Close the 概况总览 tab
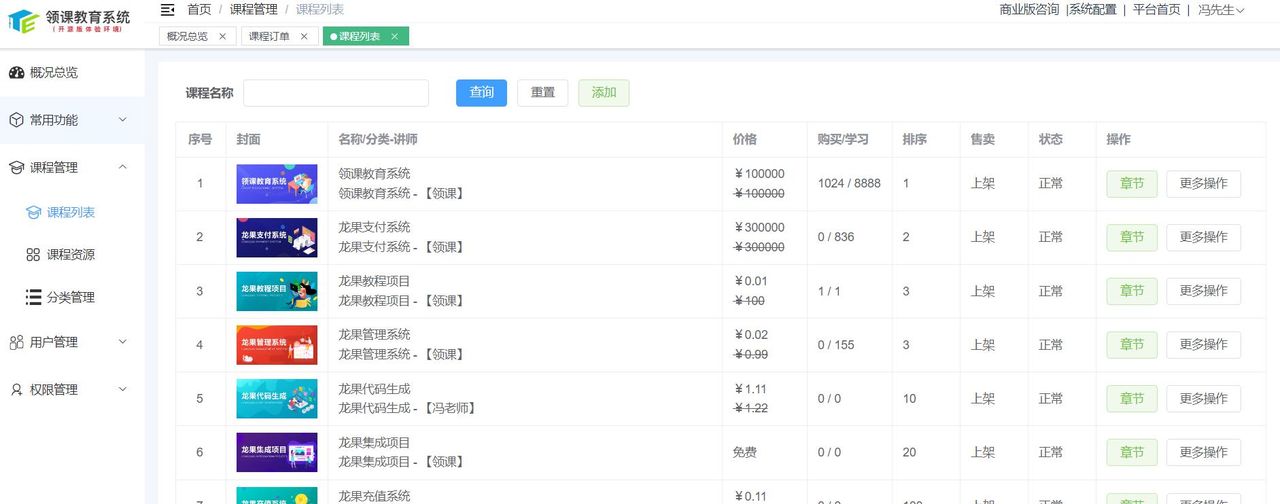 [x=222, y=36]
